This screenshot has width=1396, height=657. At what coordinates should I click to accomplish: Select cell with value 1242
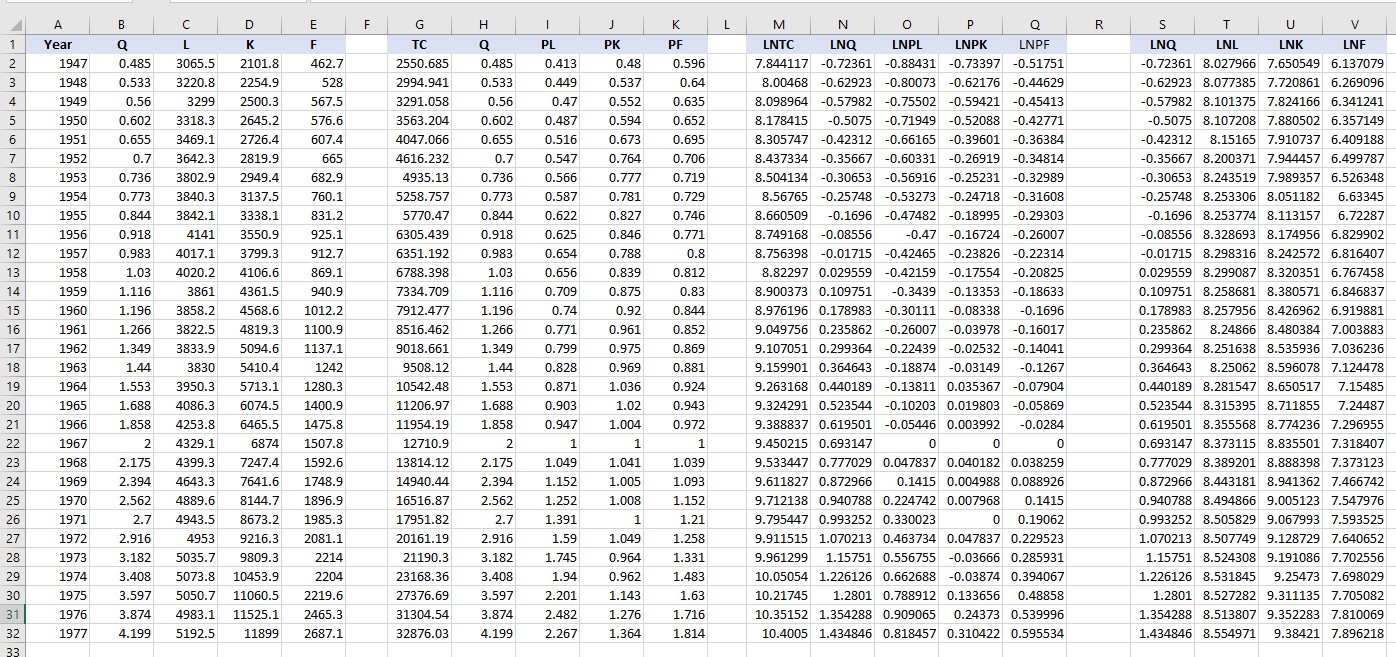314,367
